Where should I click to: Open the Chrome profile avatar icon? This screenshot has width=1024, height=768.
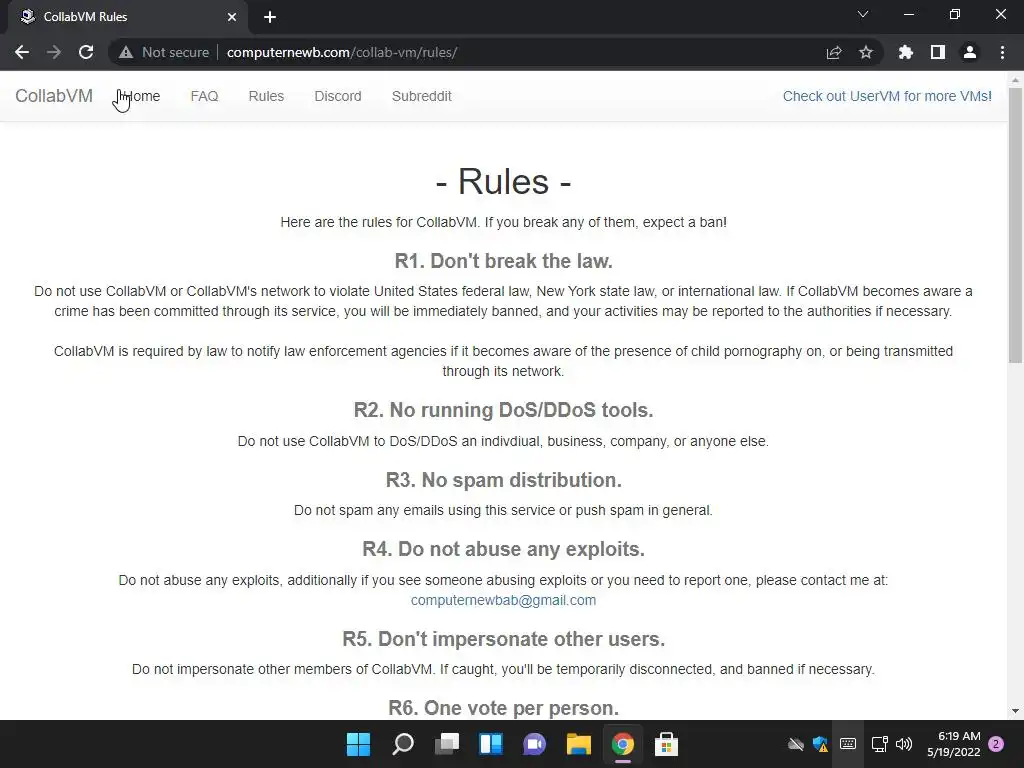[x=970, y=52]
